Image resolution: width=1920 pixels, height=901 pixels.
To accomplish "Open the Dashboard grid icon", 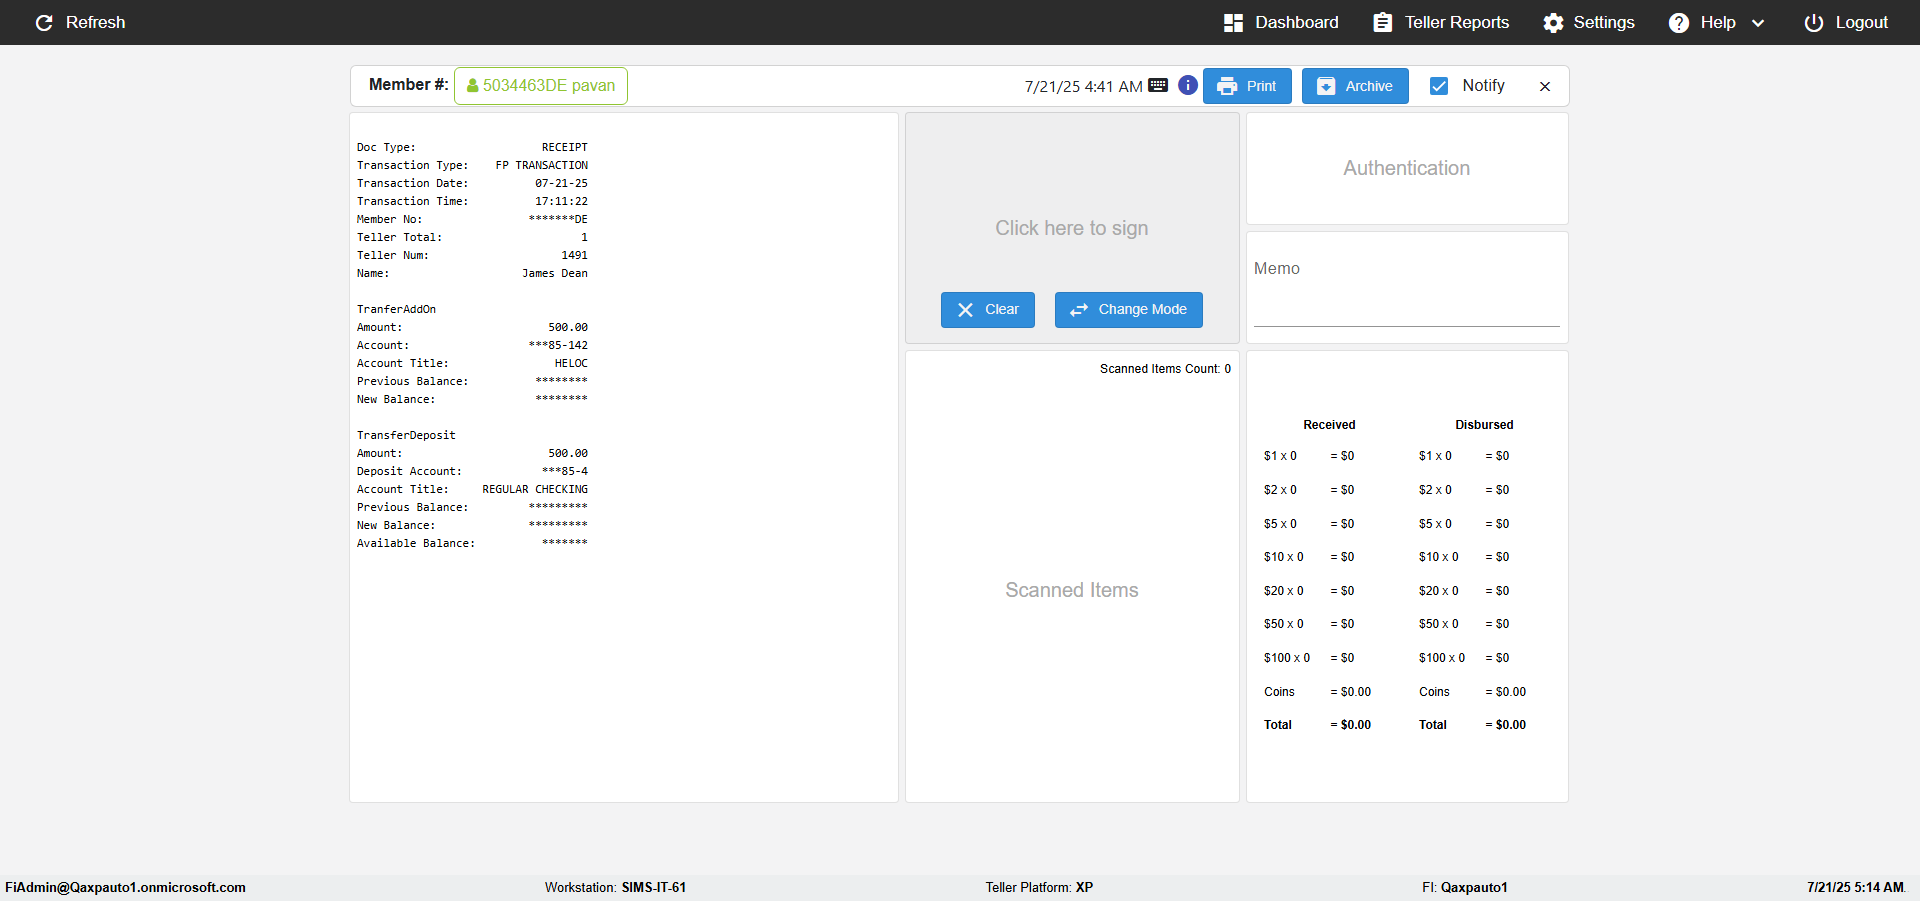I will coord(1233,23).
